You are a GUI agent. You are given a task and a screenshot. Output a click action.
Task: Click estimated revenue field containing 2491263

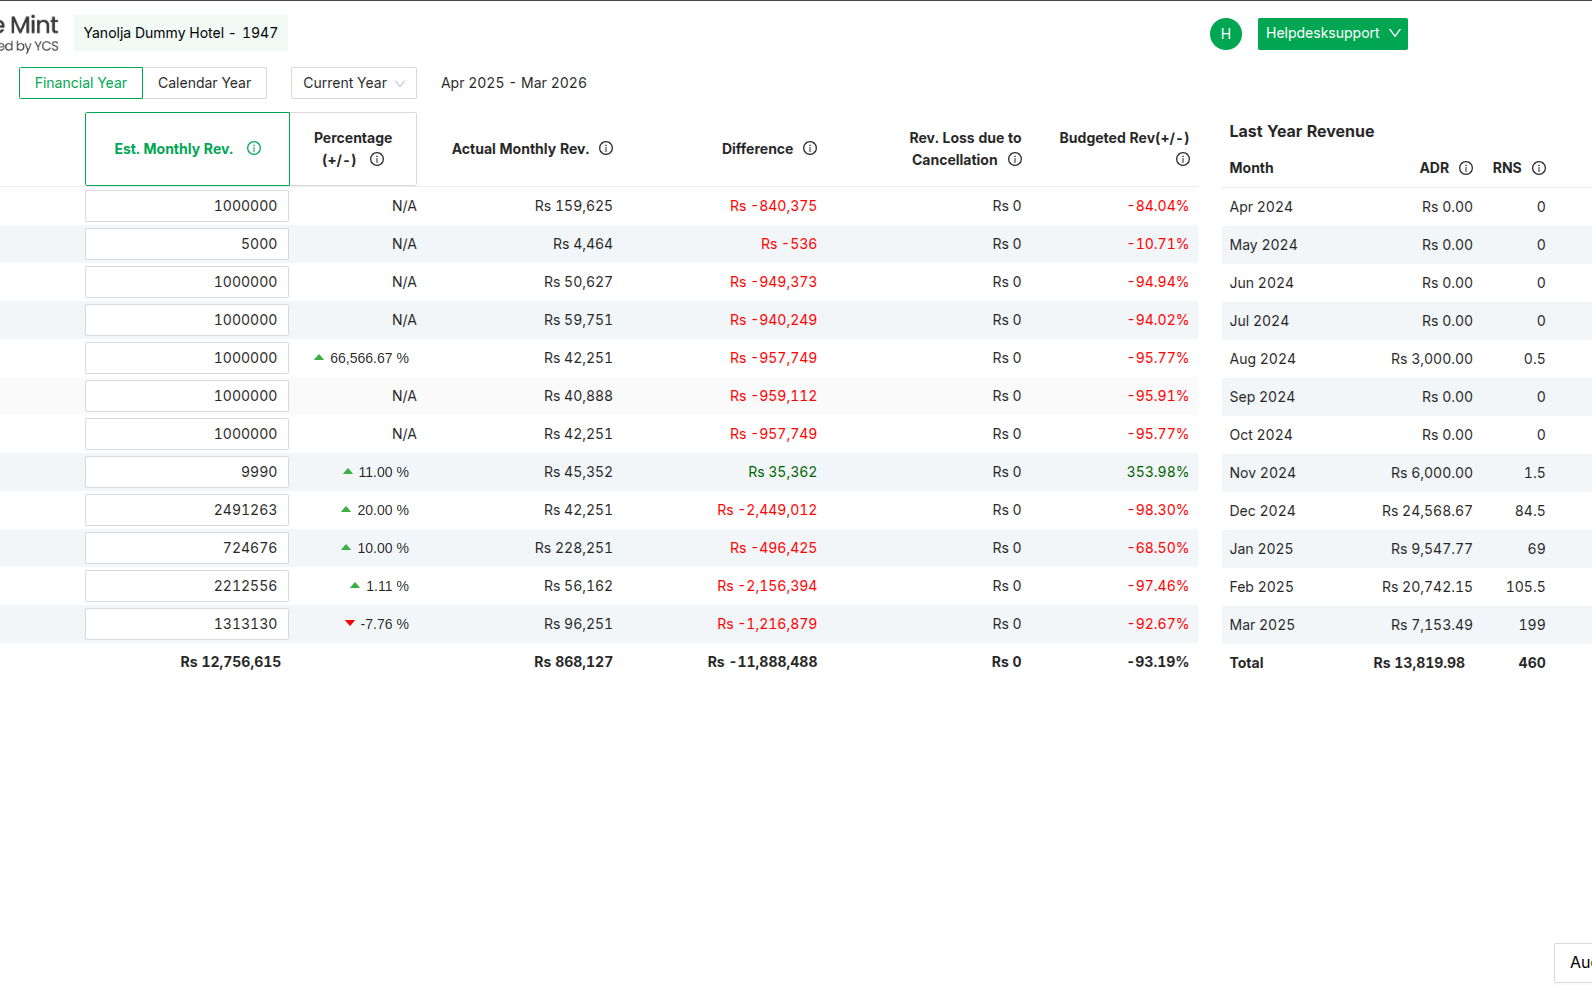187,510
